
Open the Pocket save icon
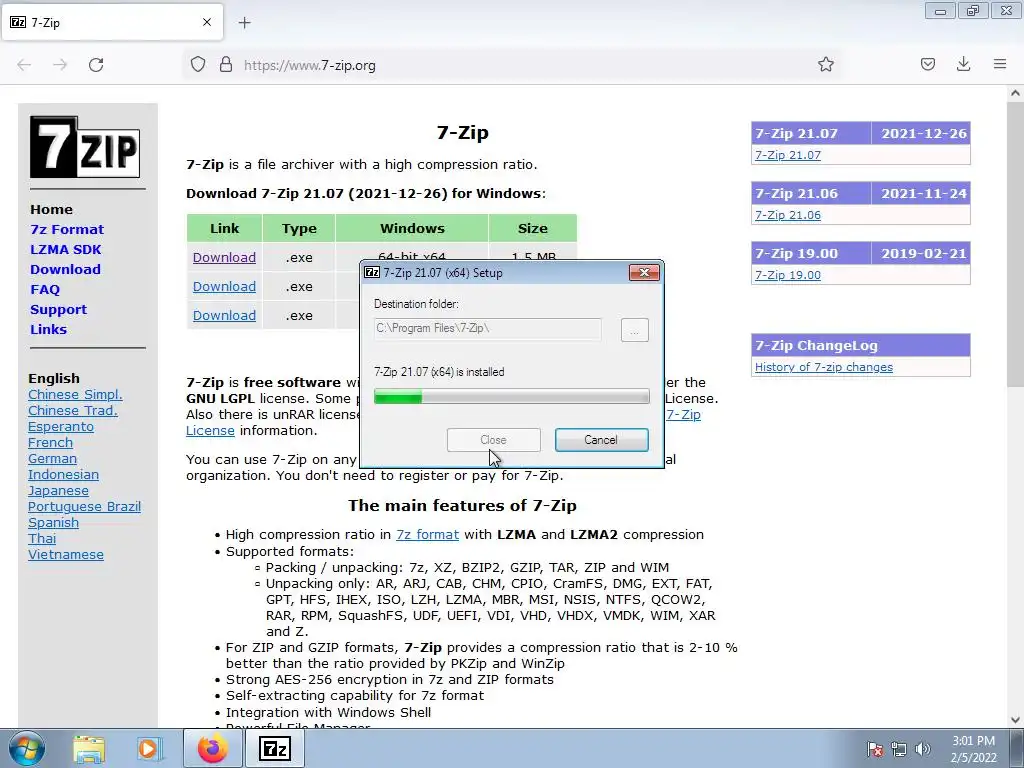927,64
